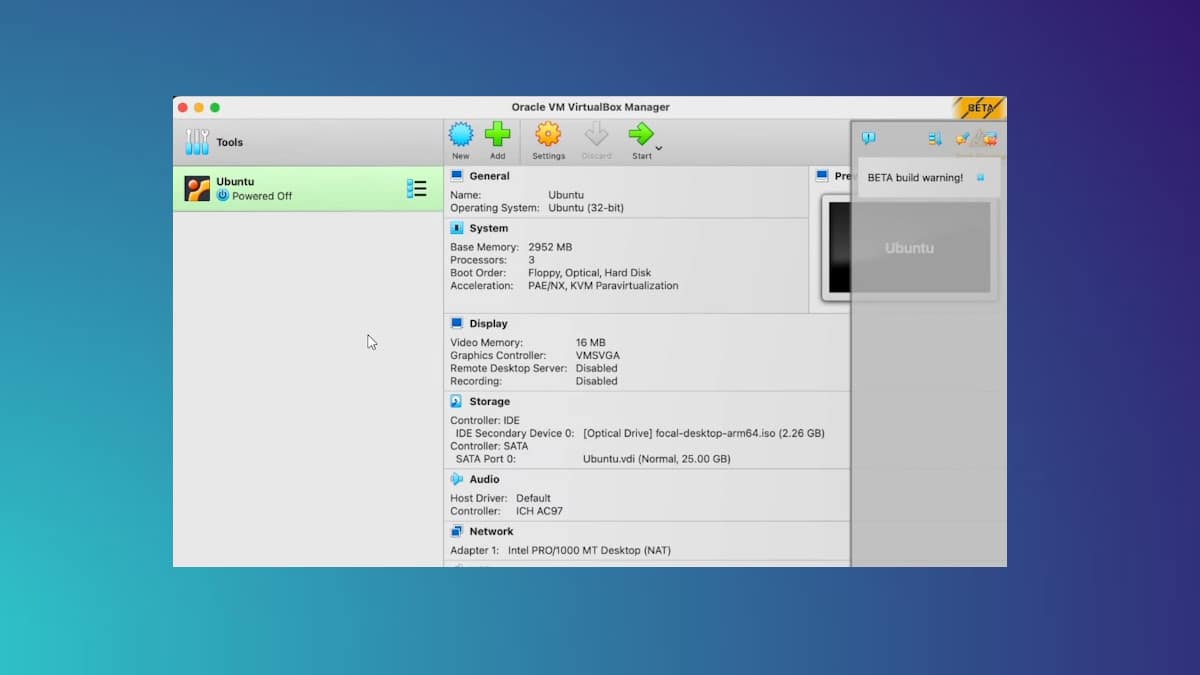Click the New machine toolbar icon
Screen dimensions: 1200x675
point(460,135)
